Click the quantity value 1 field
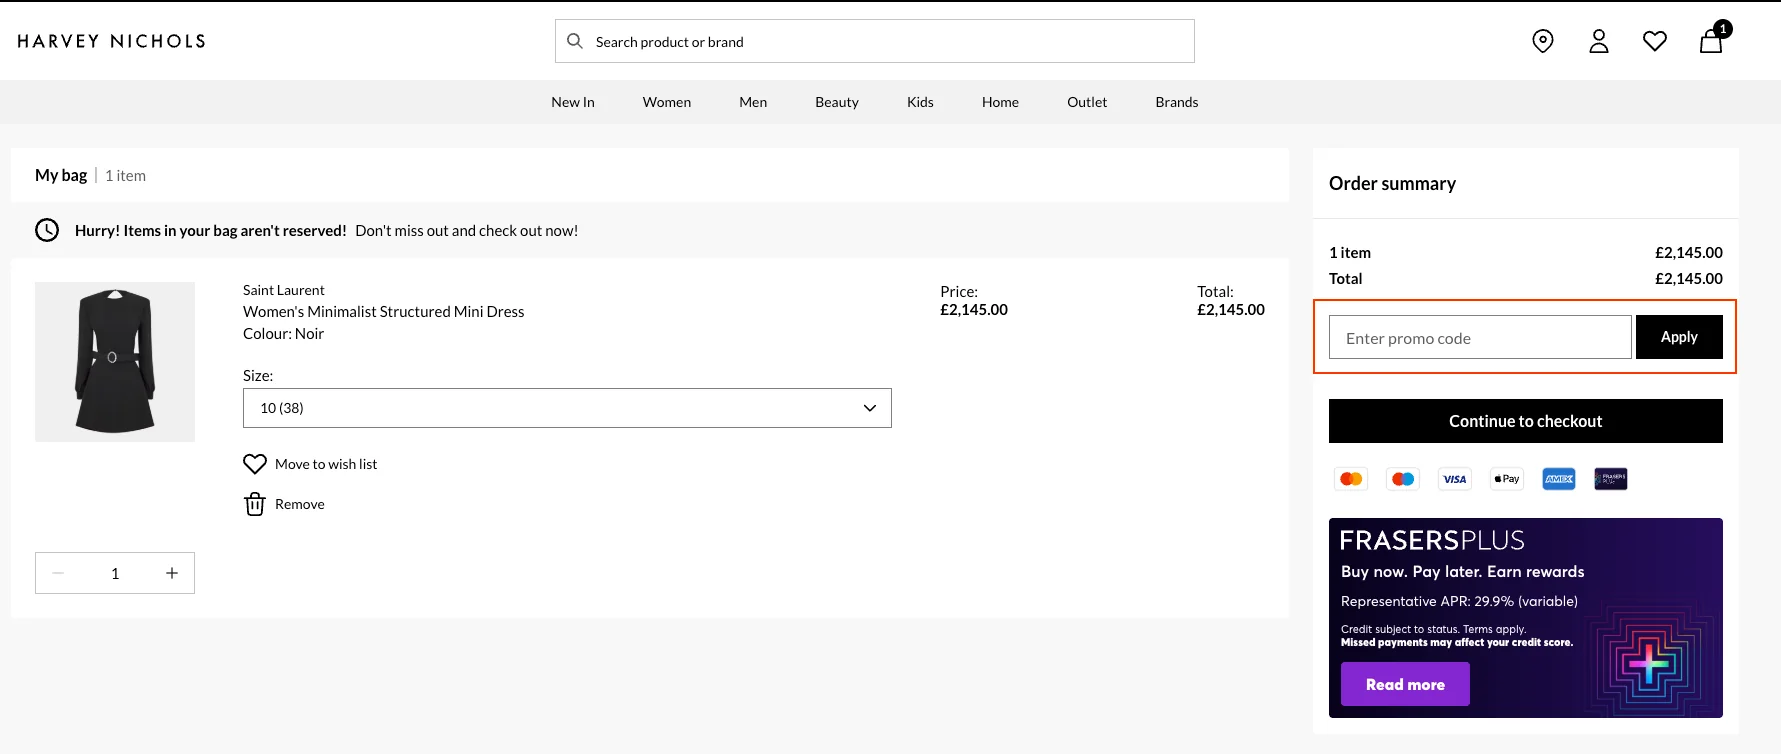Screen dimensions: 1781x754 point(115,573)
